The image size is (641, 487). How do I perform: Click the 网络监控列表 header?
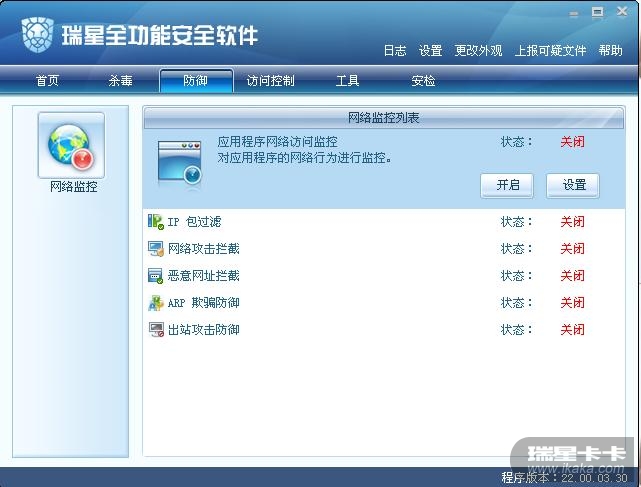pyautogui.click(x=384, y=118)
